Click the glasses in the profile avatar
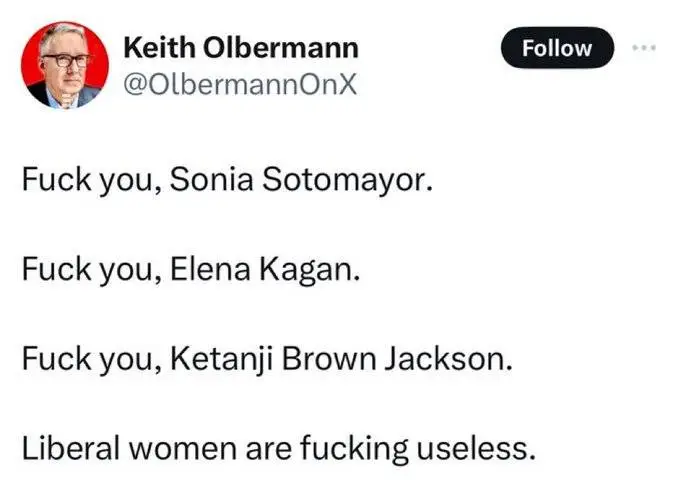Viewport: 680px width, 499px height. 65,61
